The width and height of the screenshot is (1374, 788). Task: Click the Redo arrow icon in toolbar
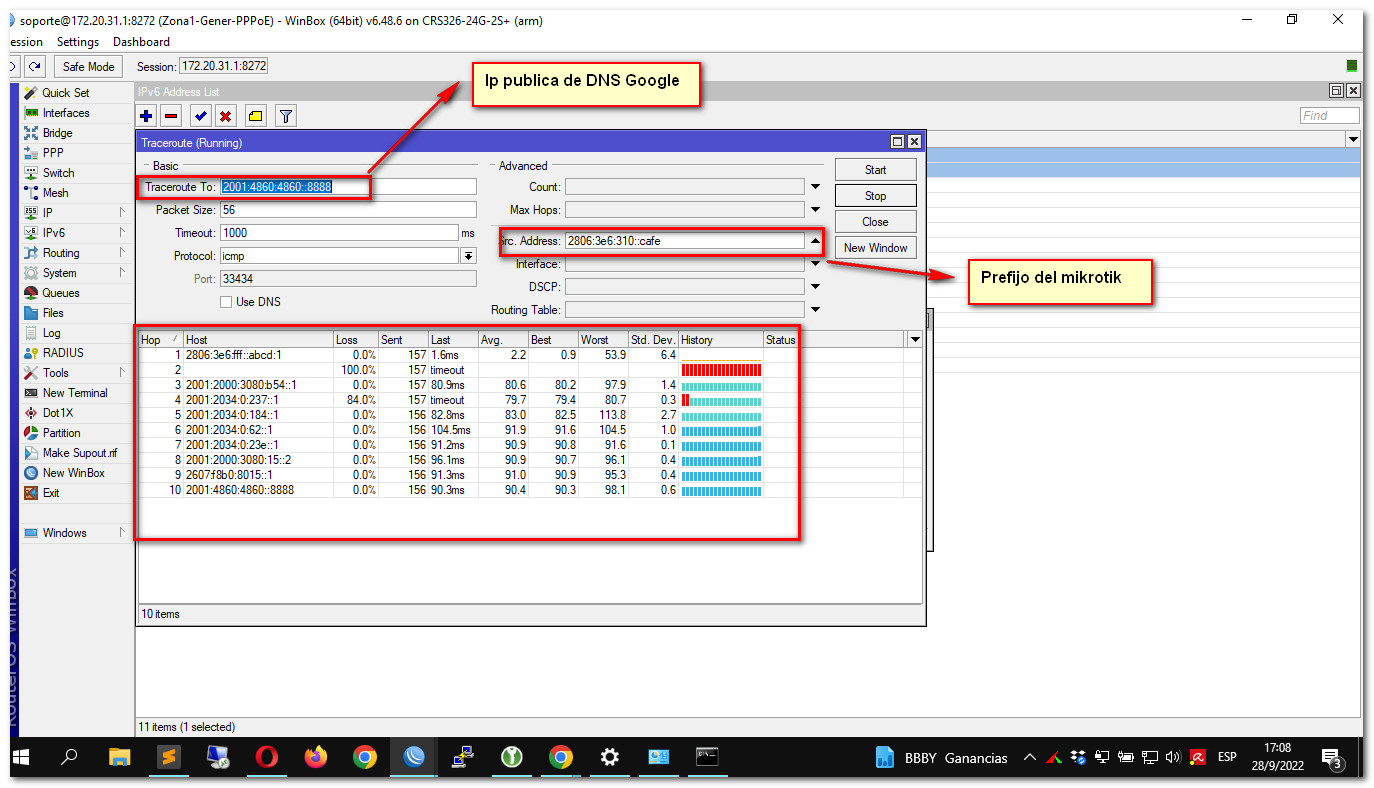click(35, 67)
